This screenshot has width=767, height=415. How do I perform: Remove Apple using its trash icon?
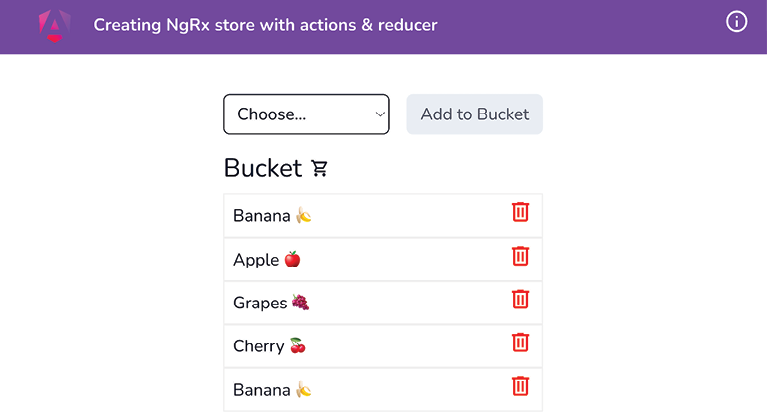(x=520, y=256)
